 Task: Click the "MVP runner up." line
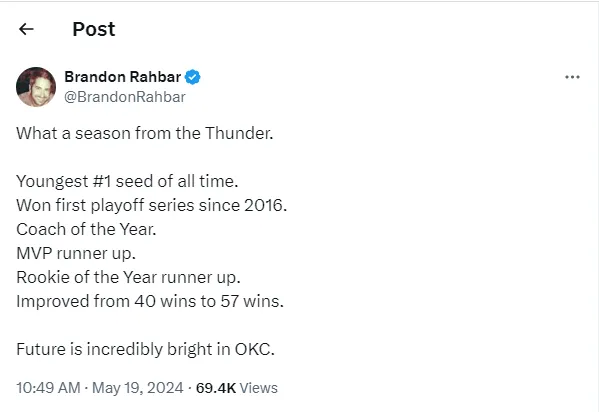[x=76, y=253]
